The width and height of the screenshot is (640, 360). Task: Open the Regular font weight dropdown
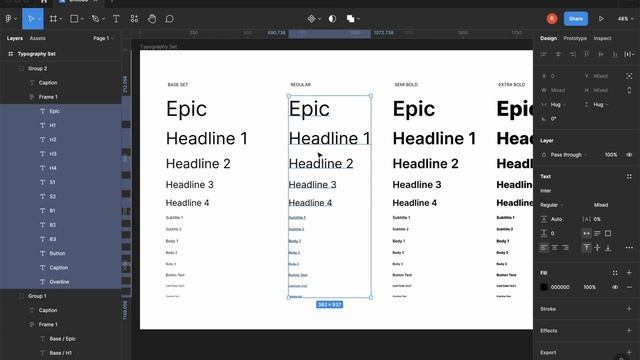pyautogui.click(x=551, y=205)
